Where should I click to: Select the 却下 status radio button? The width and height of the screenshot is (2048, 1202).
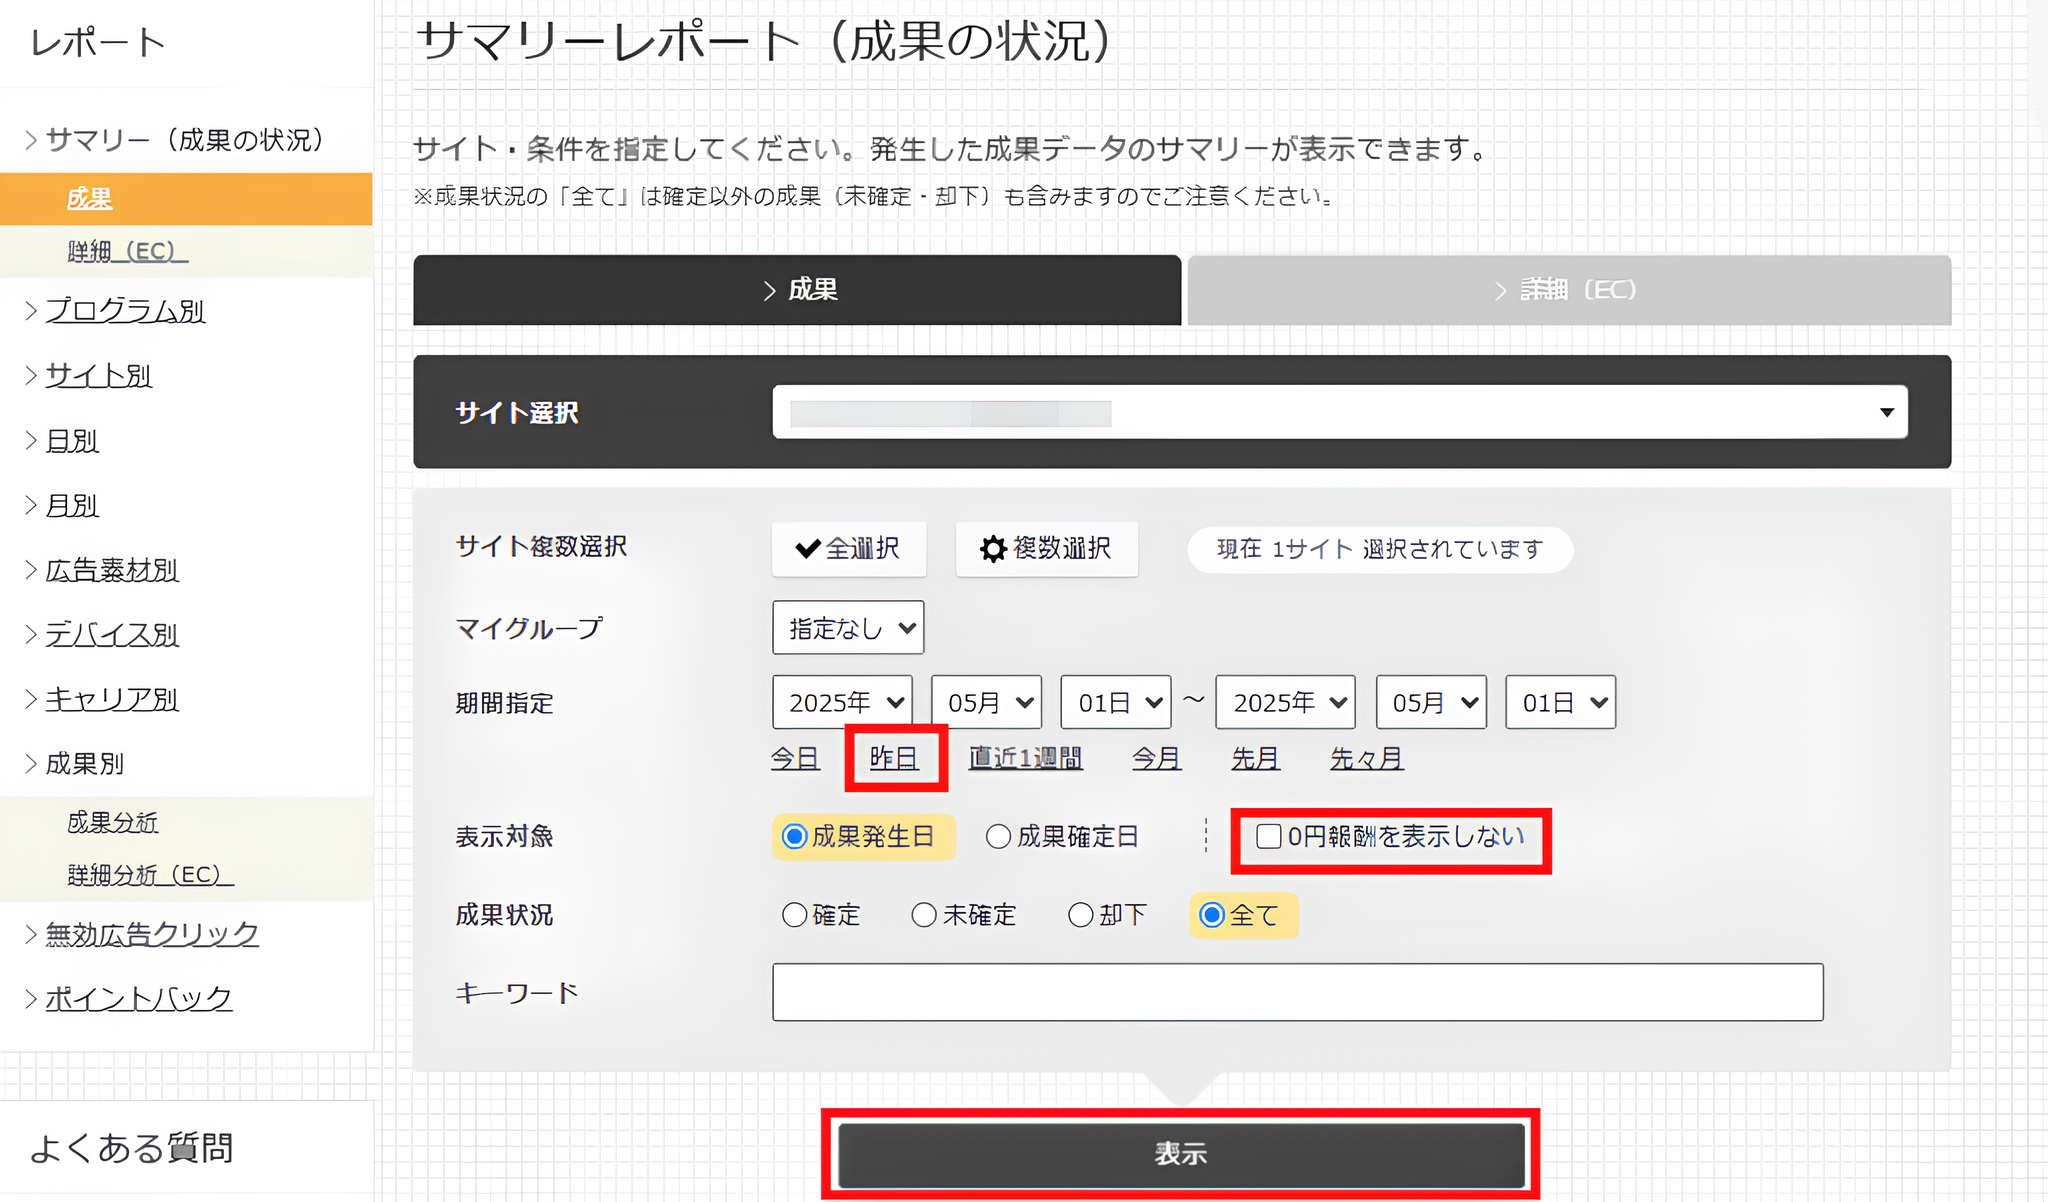(1080, 915)
